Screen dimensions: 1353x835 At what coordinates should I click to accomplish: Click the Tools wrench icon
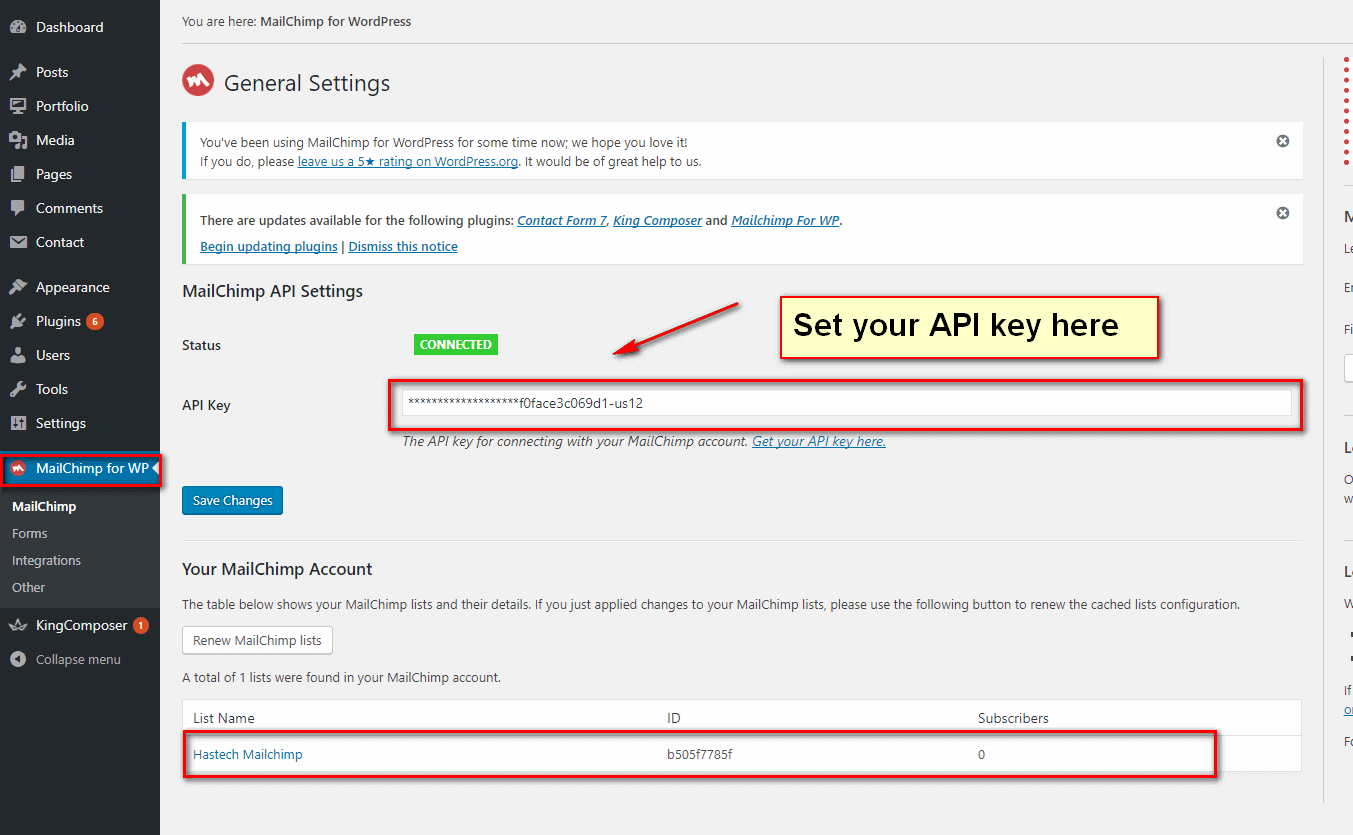(18, 389)
